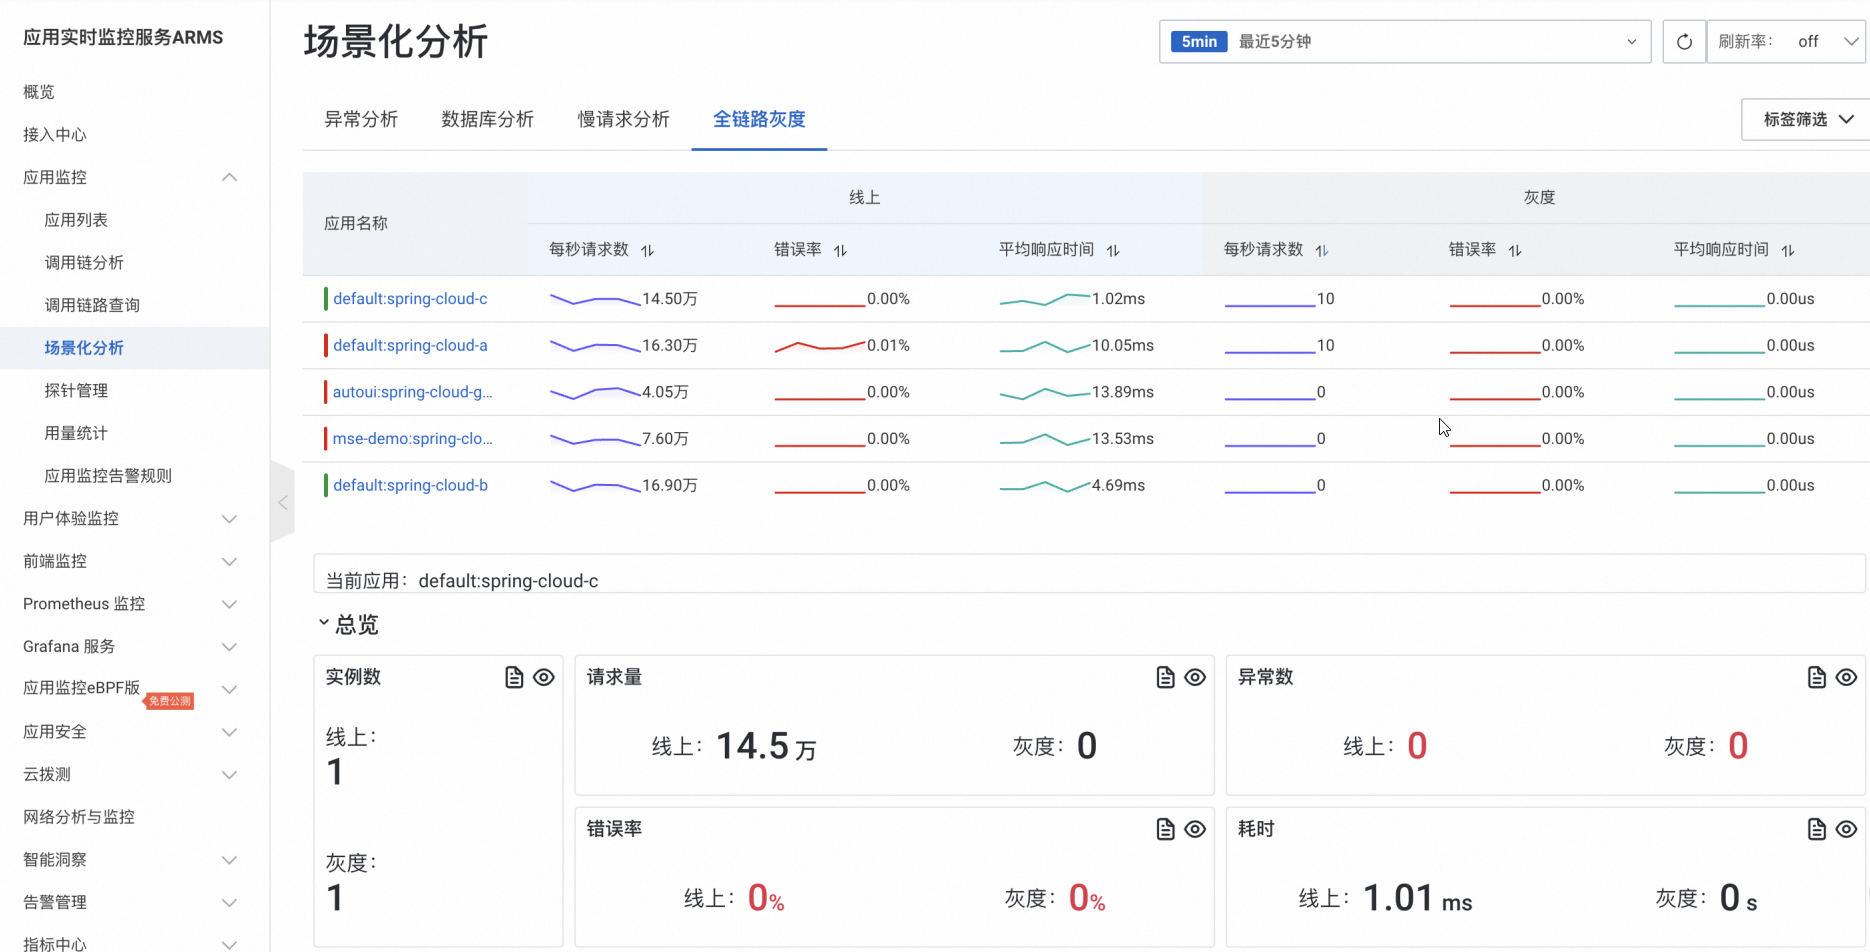Toggle eye icon on 请求量 card
This screenshot has width=1870, height=952.
click(1195, 677)
